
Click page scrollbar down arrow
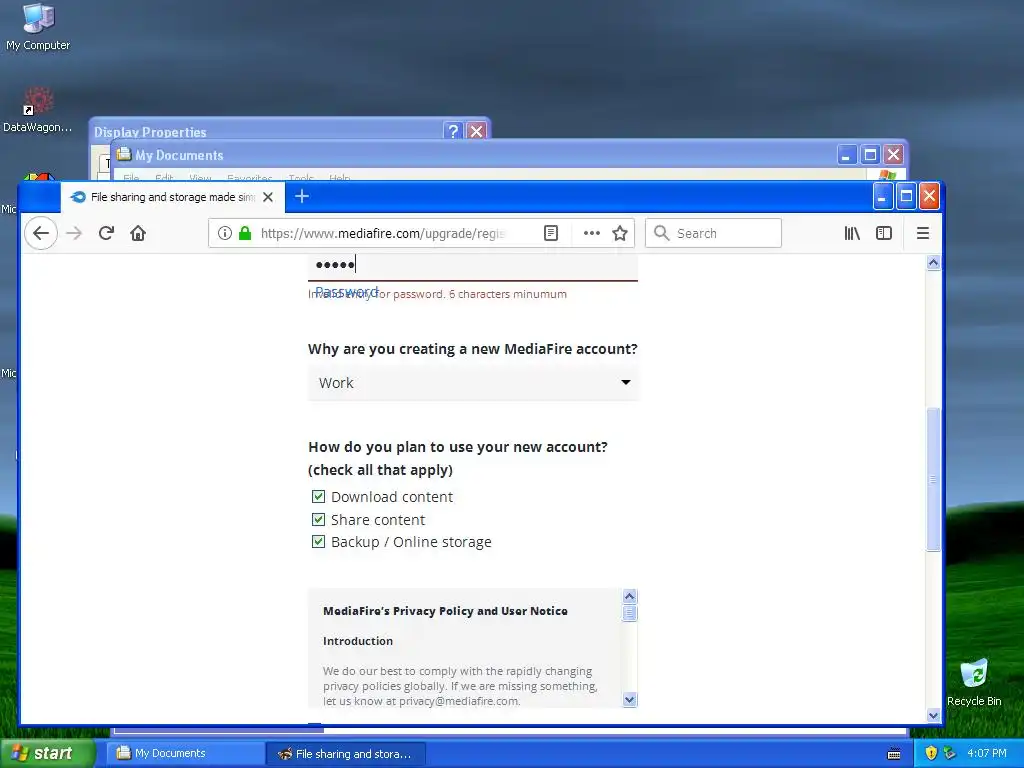point(933,715)
